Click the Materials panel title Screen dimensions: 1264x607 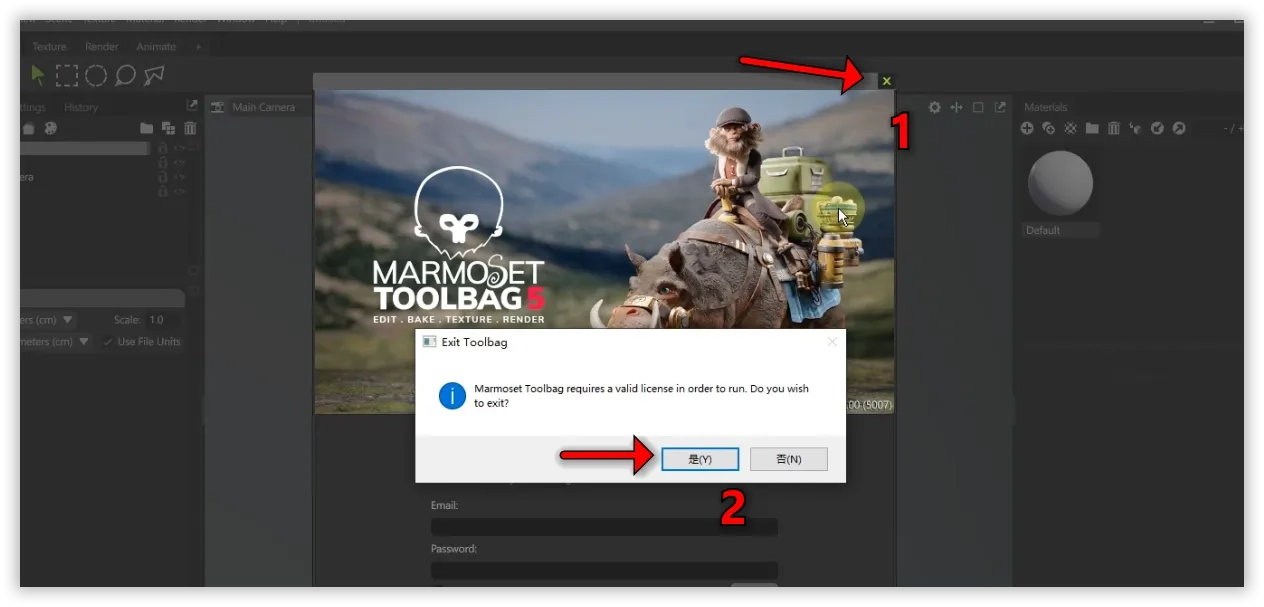(x=1046, y=107)
